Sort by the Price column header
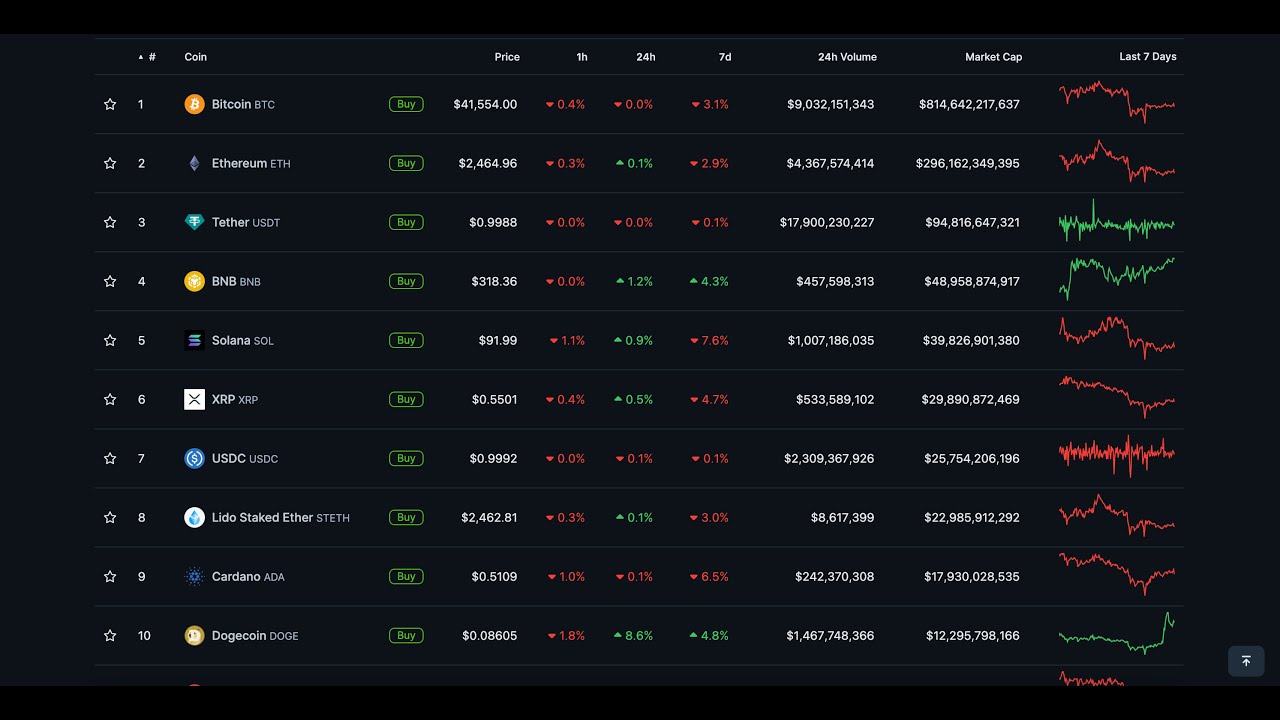This screenshot has width=1280, height=720. click(x=507, y=57)
